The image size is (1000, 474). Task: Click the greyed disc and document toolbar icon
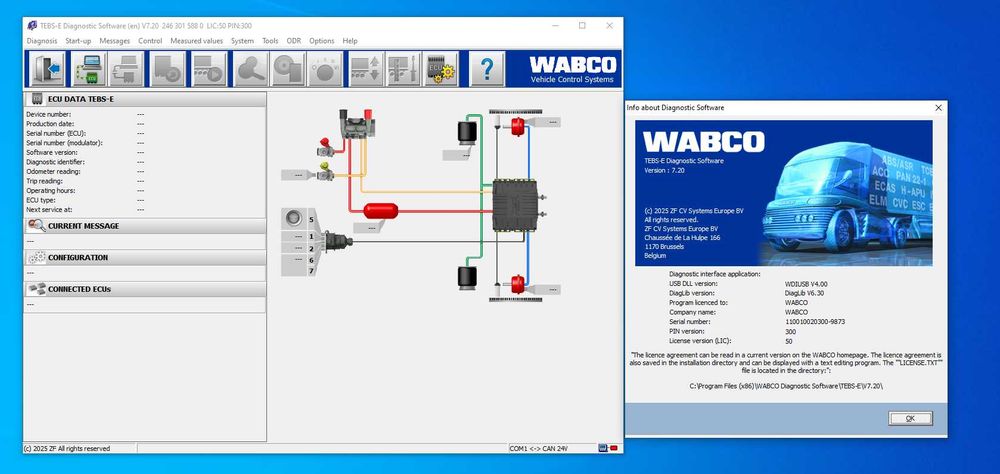pos(288,68)
